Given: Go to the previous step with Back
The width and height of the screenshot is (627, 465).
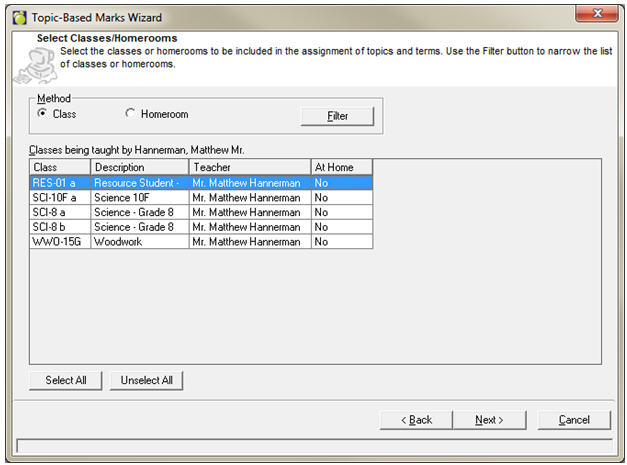Looking at the screenshot, I should [x=416, y=419].
